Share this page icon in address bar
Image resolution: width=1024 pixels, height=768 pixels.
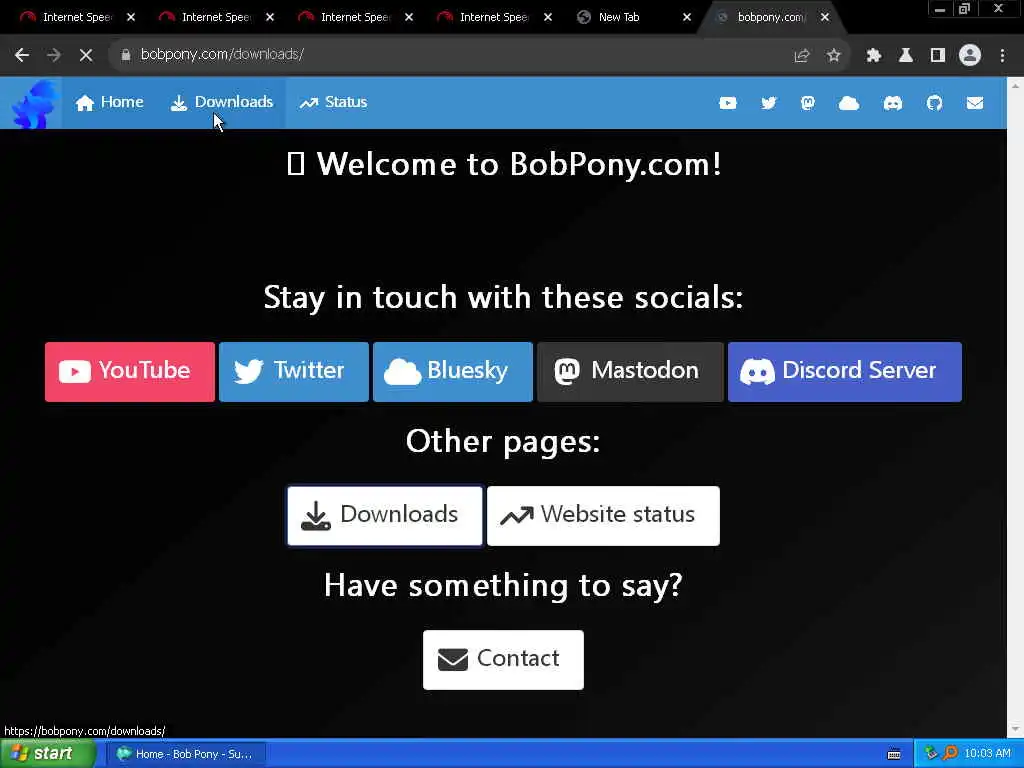(x=801, y=56)
